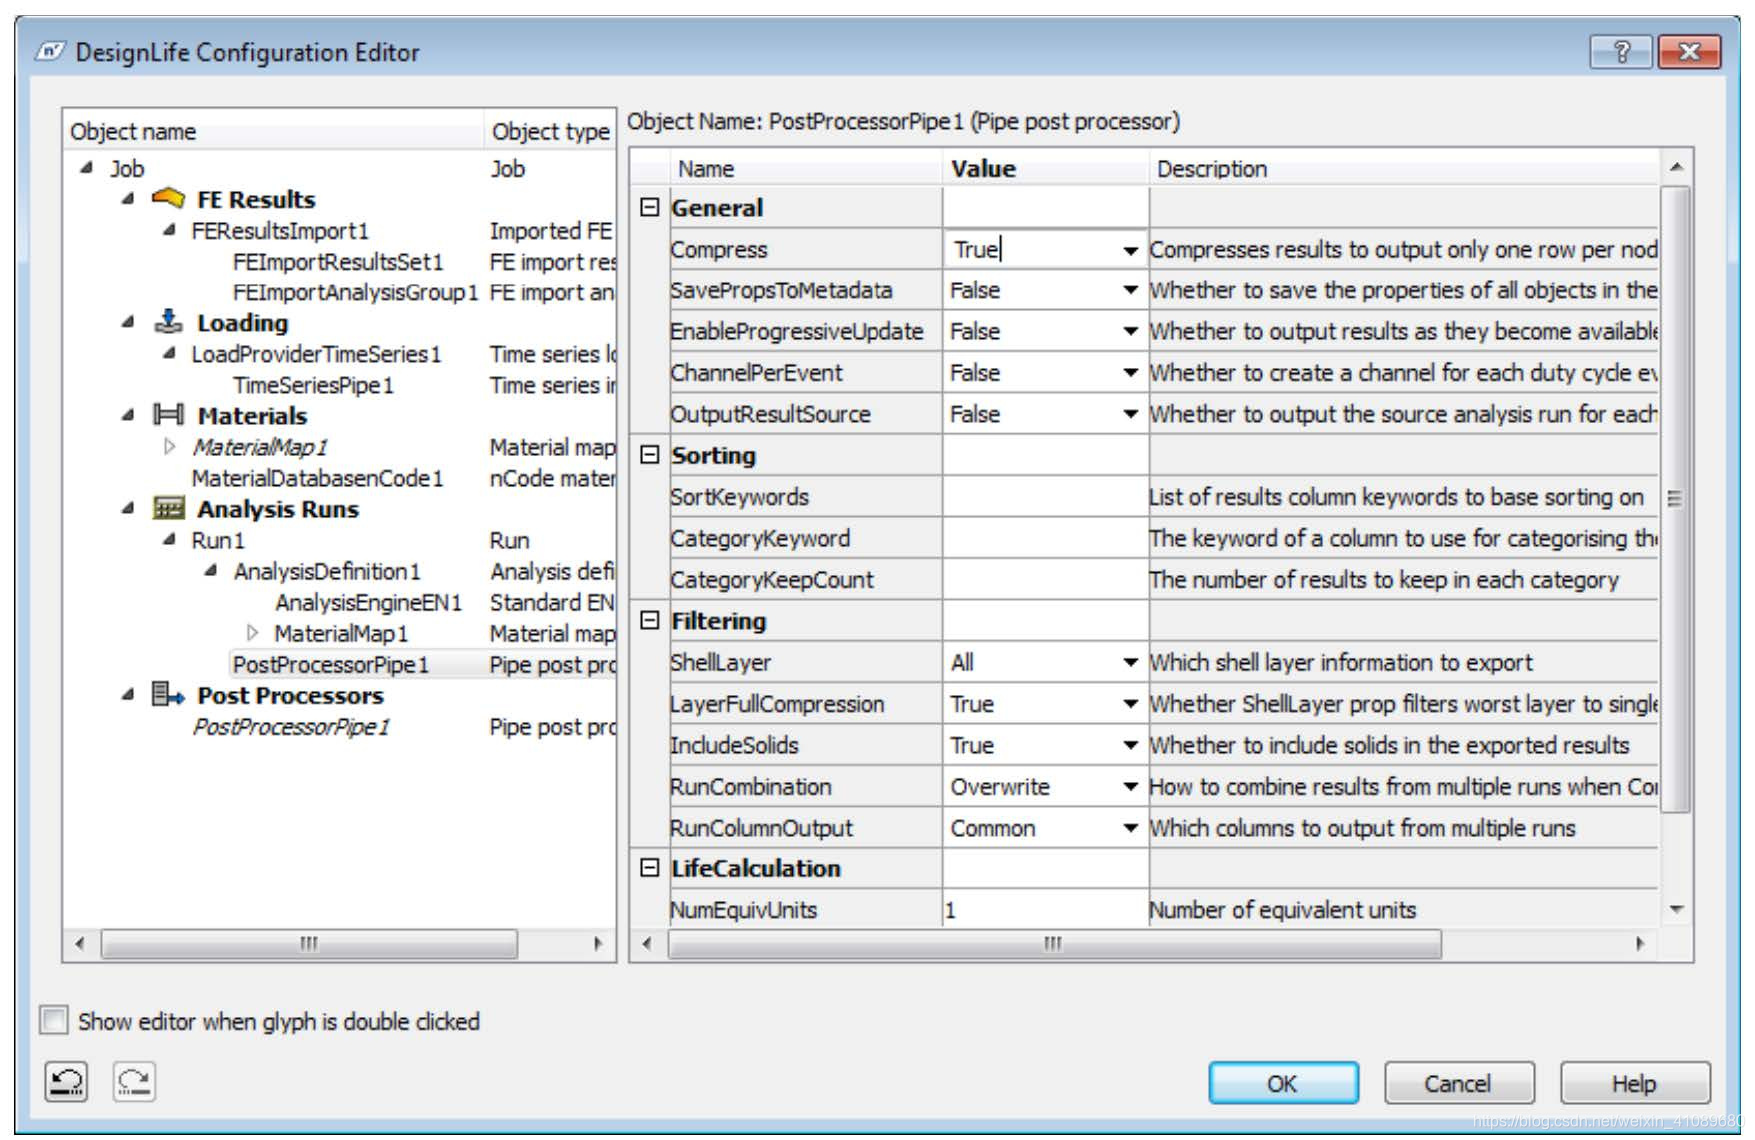
Task: Click the properties grid vertical scrollbar thumb
Action: [1675, 497]
